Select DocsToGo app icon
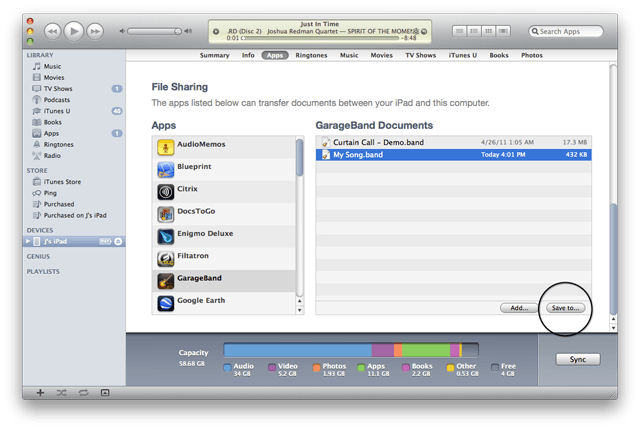The width and height of the screenshot is (640, 430). click(x=165, y=214)
